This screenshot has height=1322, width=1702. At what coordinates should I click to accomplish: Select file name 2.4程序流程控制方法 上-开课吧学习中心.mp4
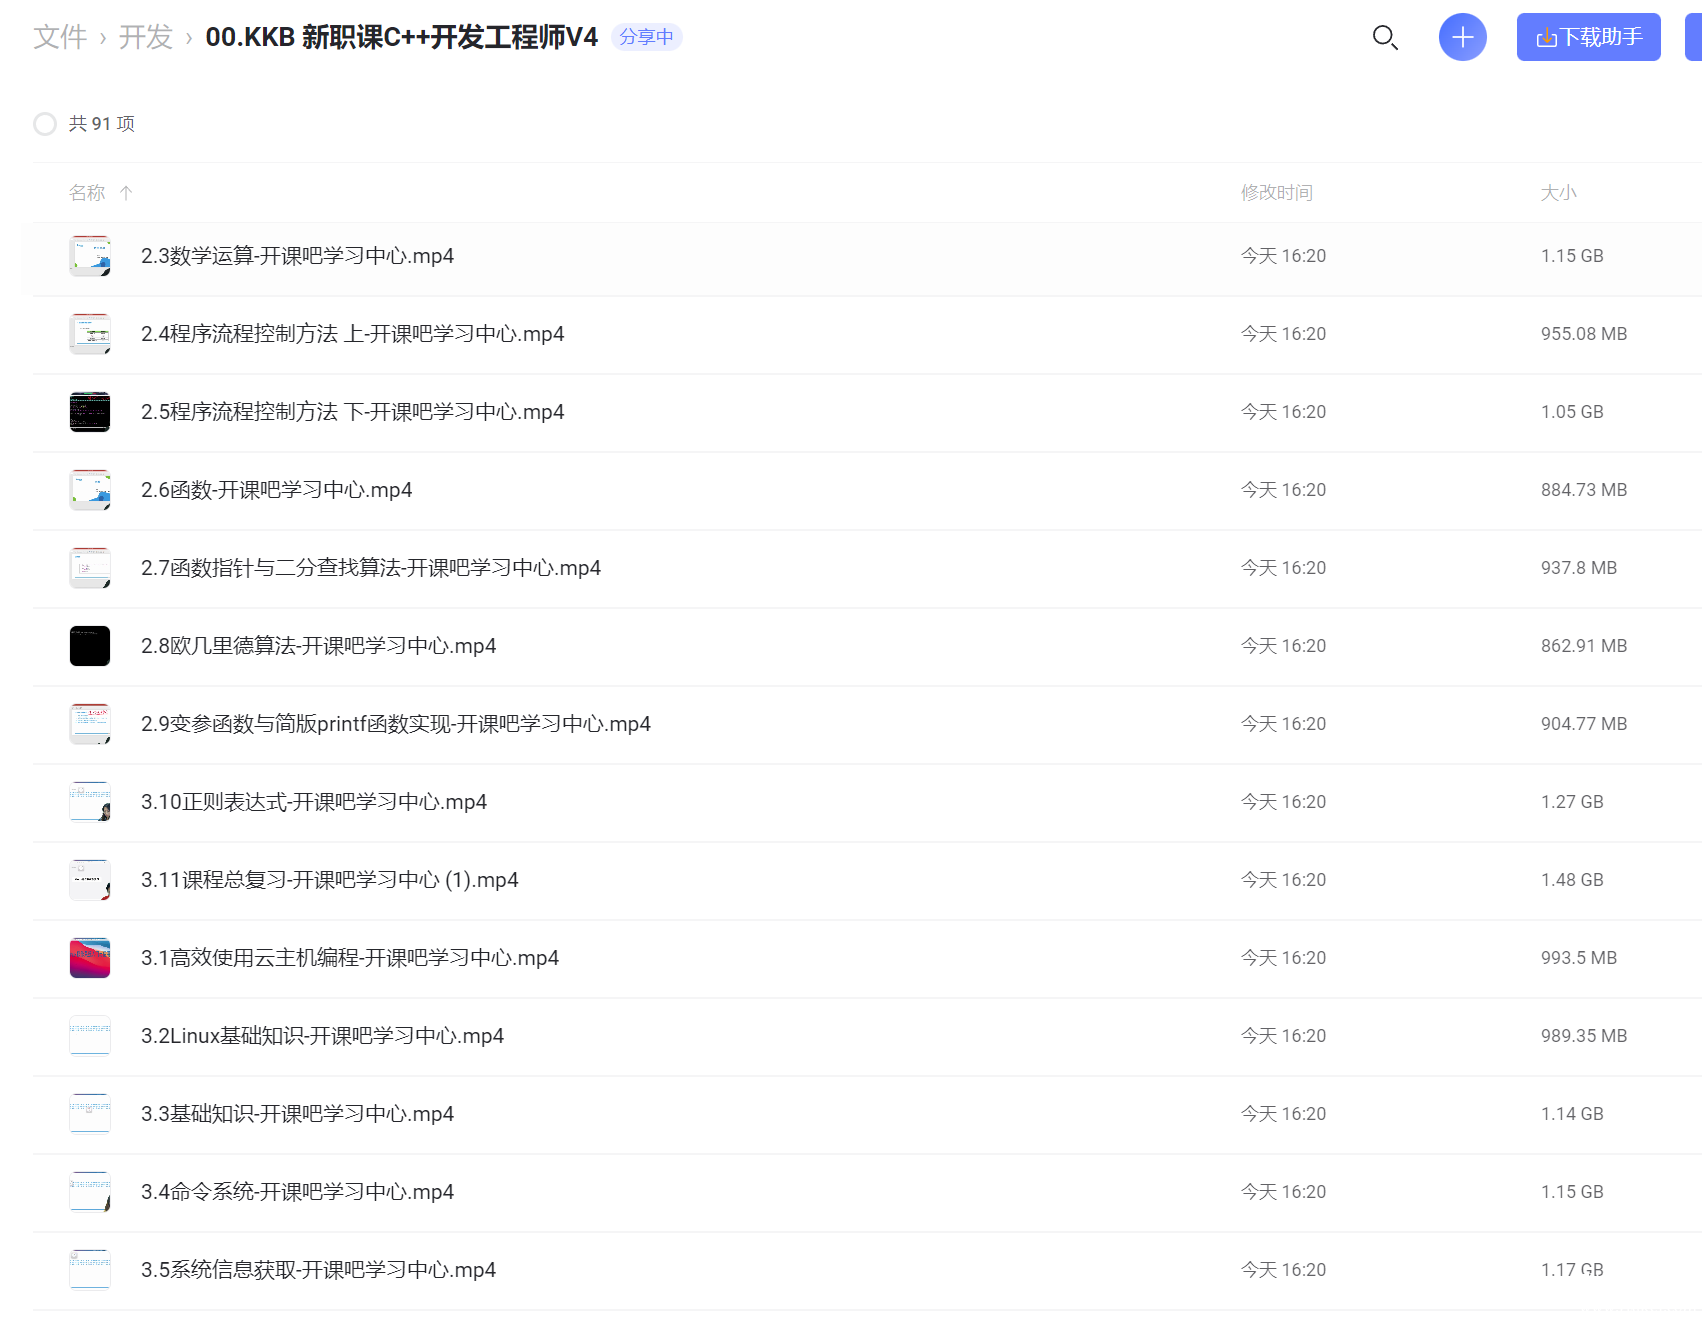point(352,334)
